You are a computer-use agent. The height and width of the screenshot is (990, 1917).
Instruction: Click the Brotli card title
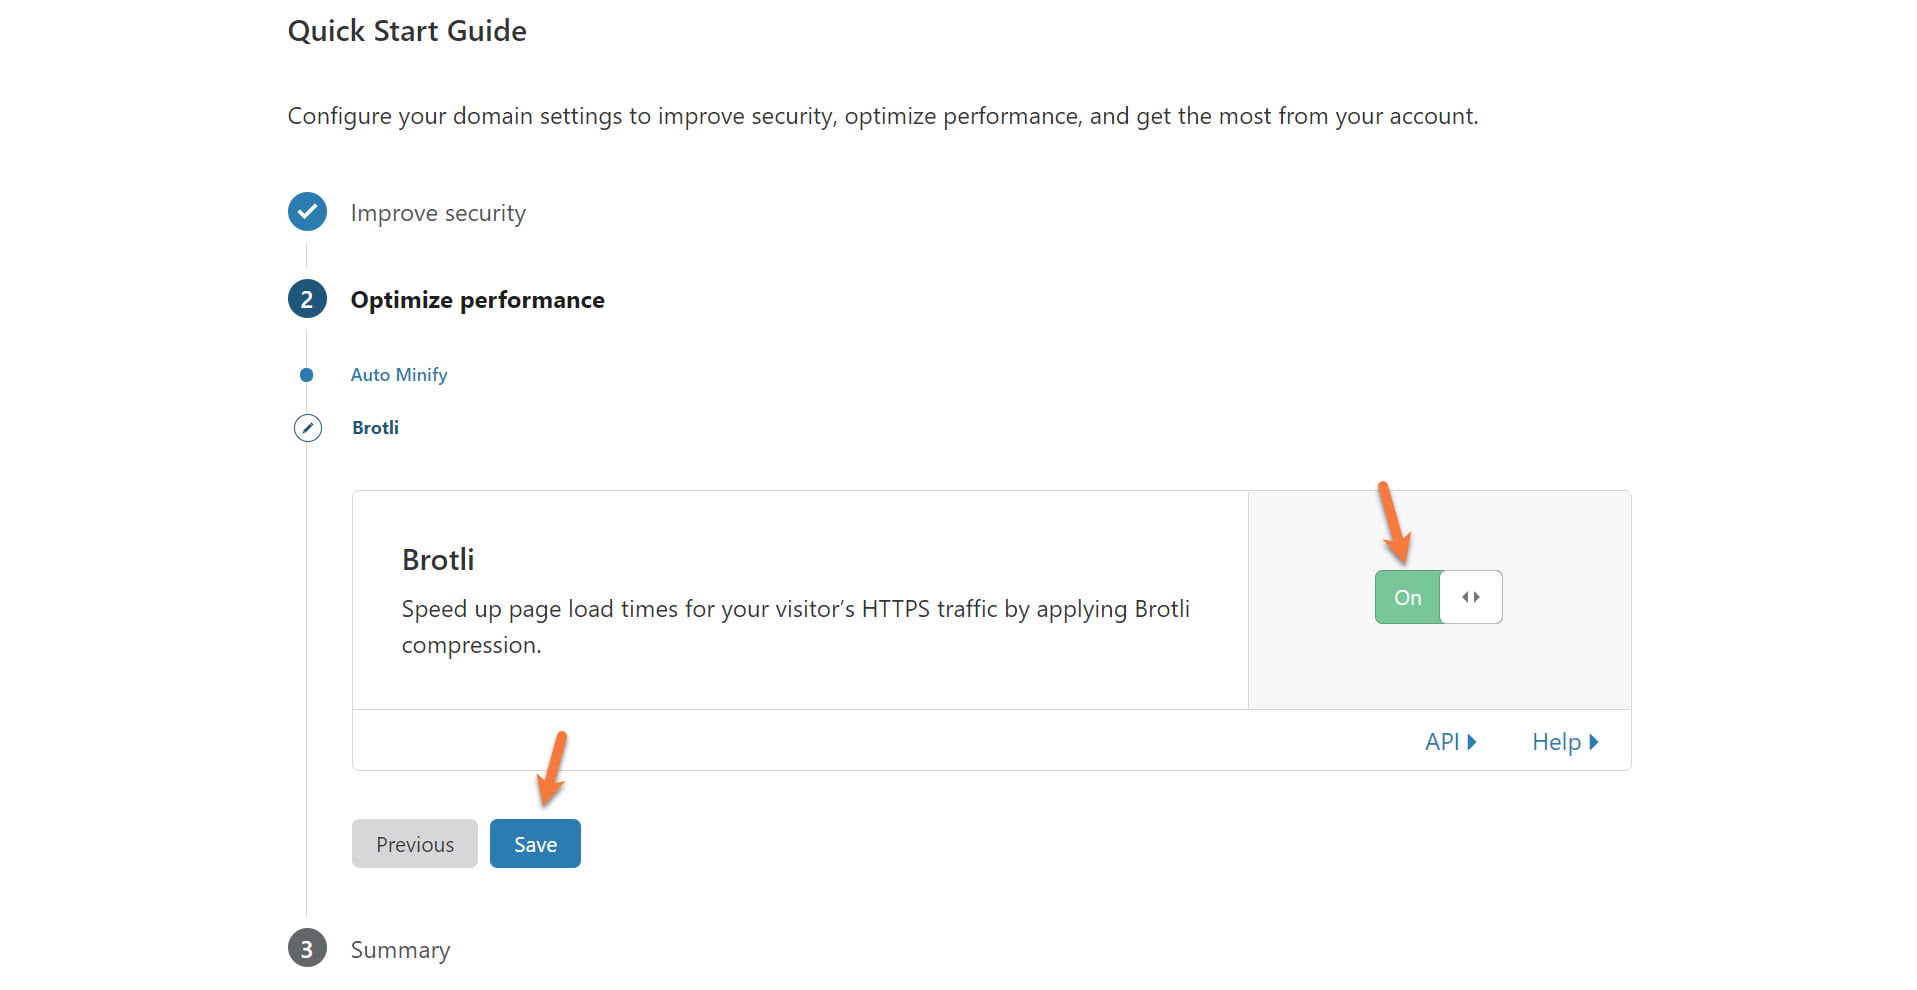(438, 560)
